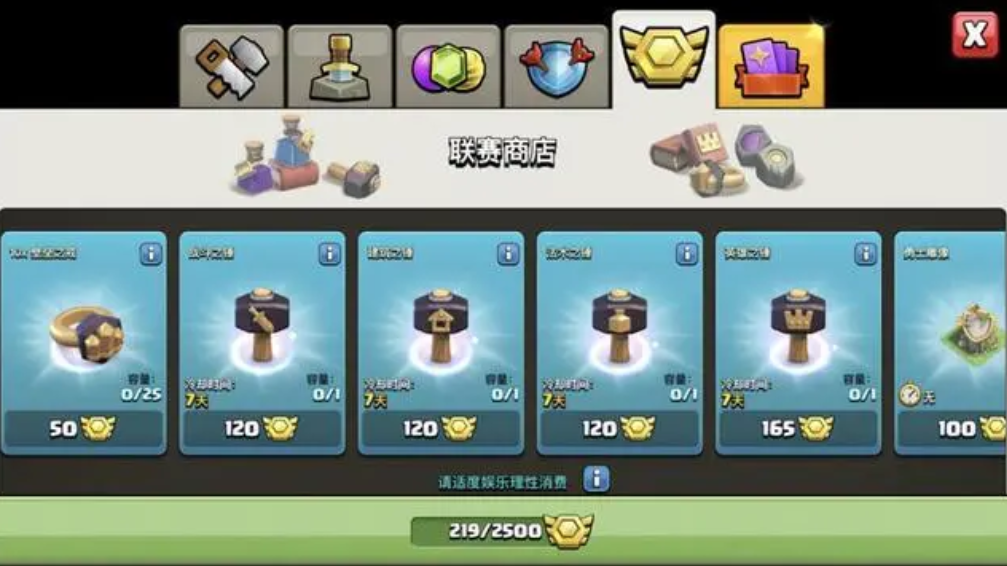Close the shop with the red X
This screenshot has width=1007, height=566.
975,34
